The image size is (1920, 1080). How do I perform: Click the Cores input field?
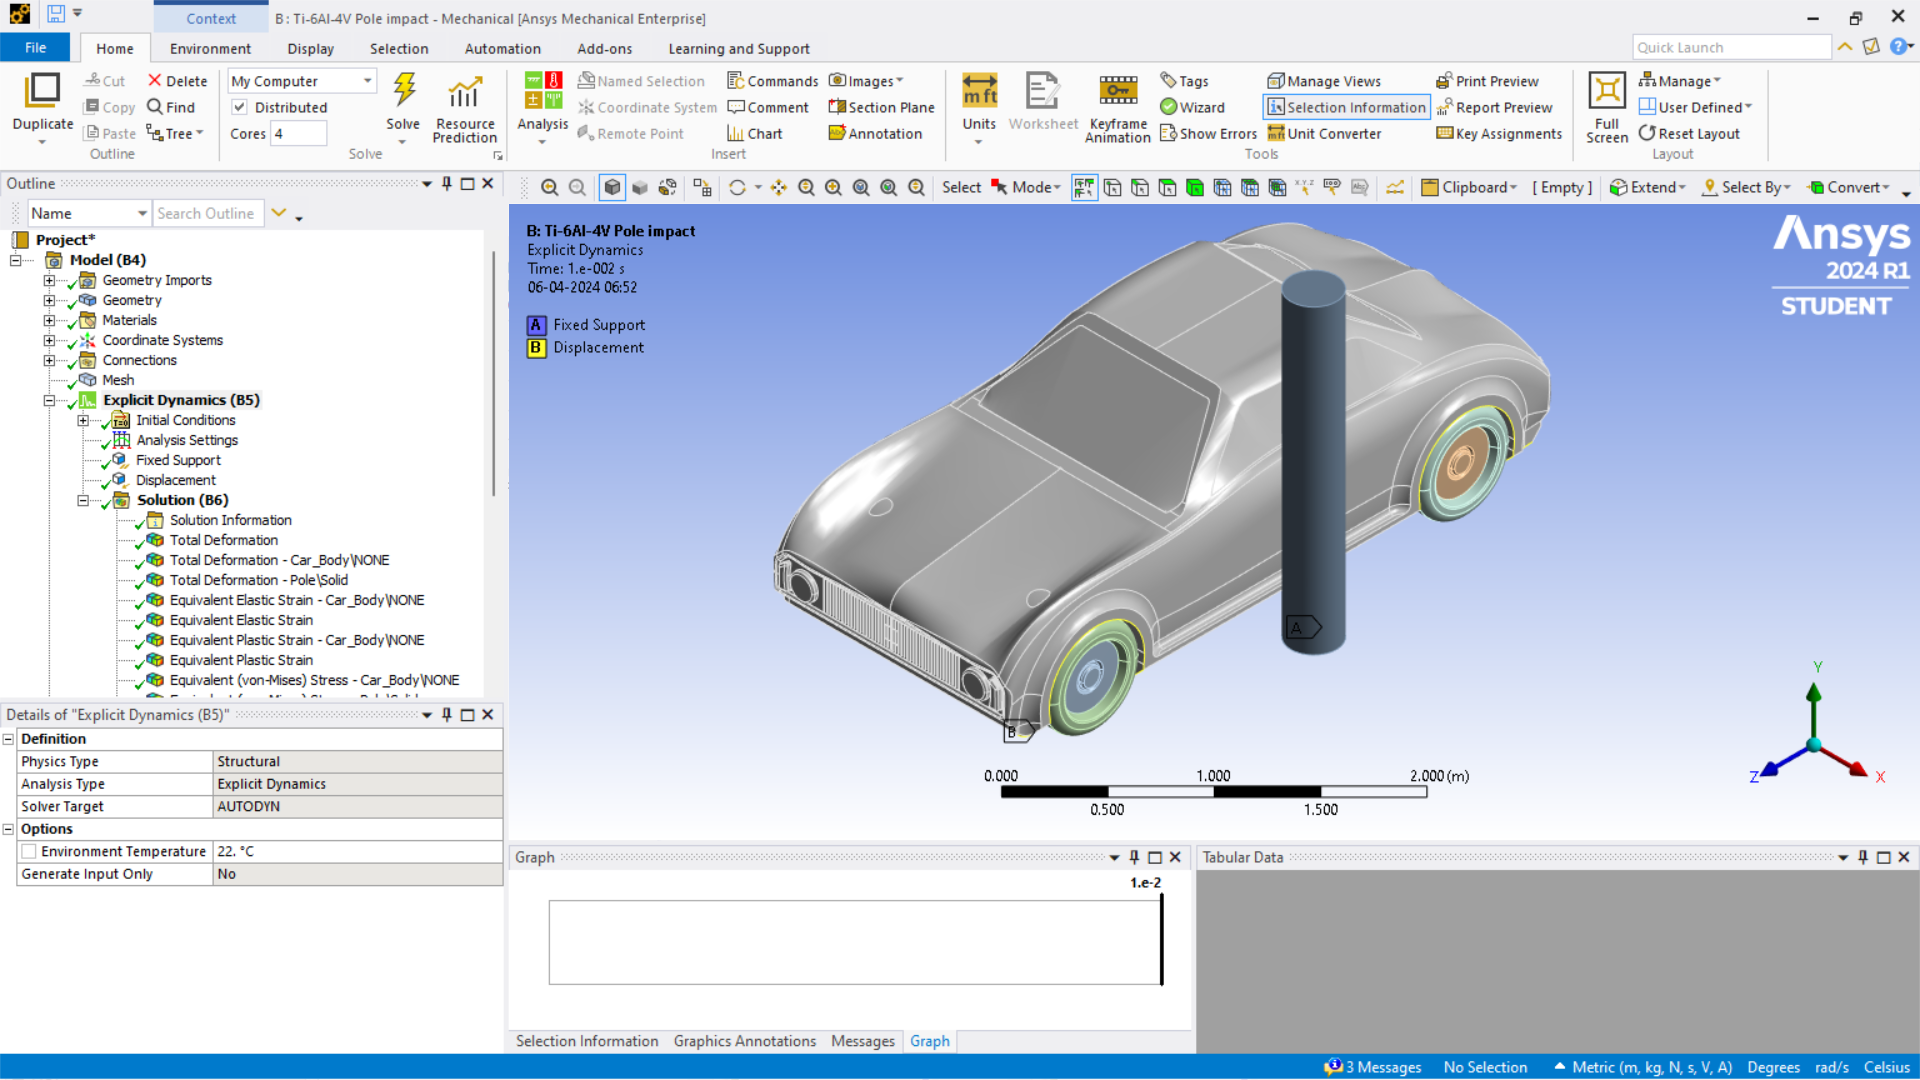tap(298, 133)
